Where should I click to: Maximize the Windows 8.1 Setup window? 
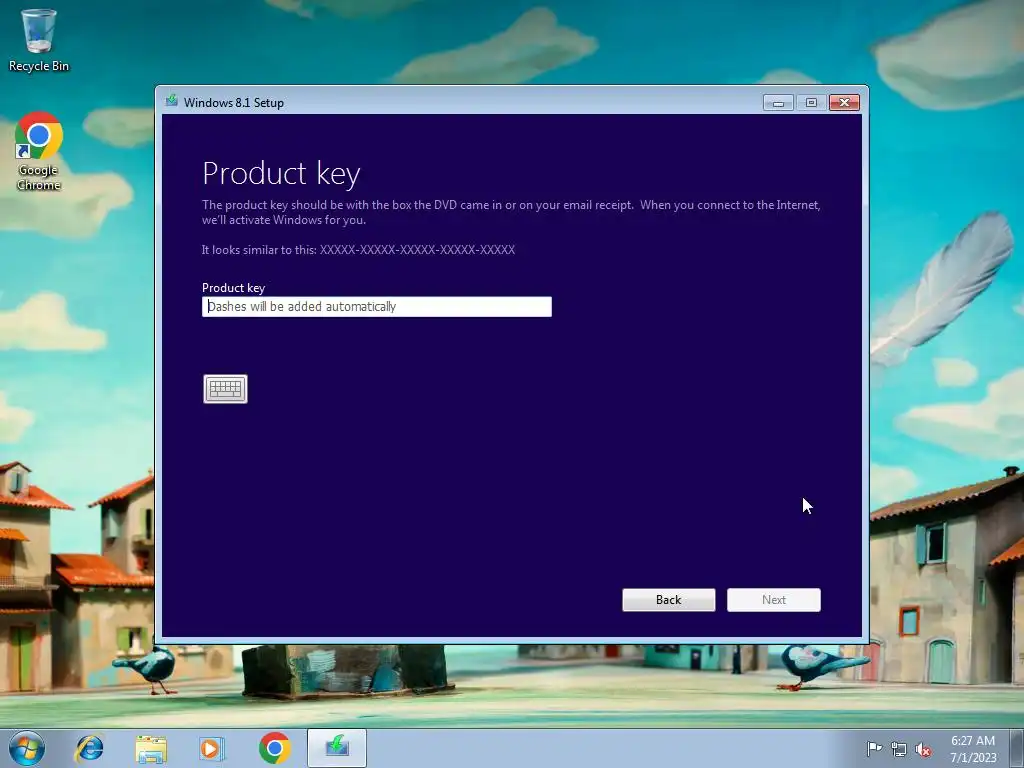[811, 103]
